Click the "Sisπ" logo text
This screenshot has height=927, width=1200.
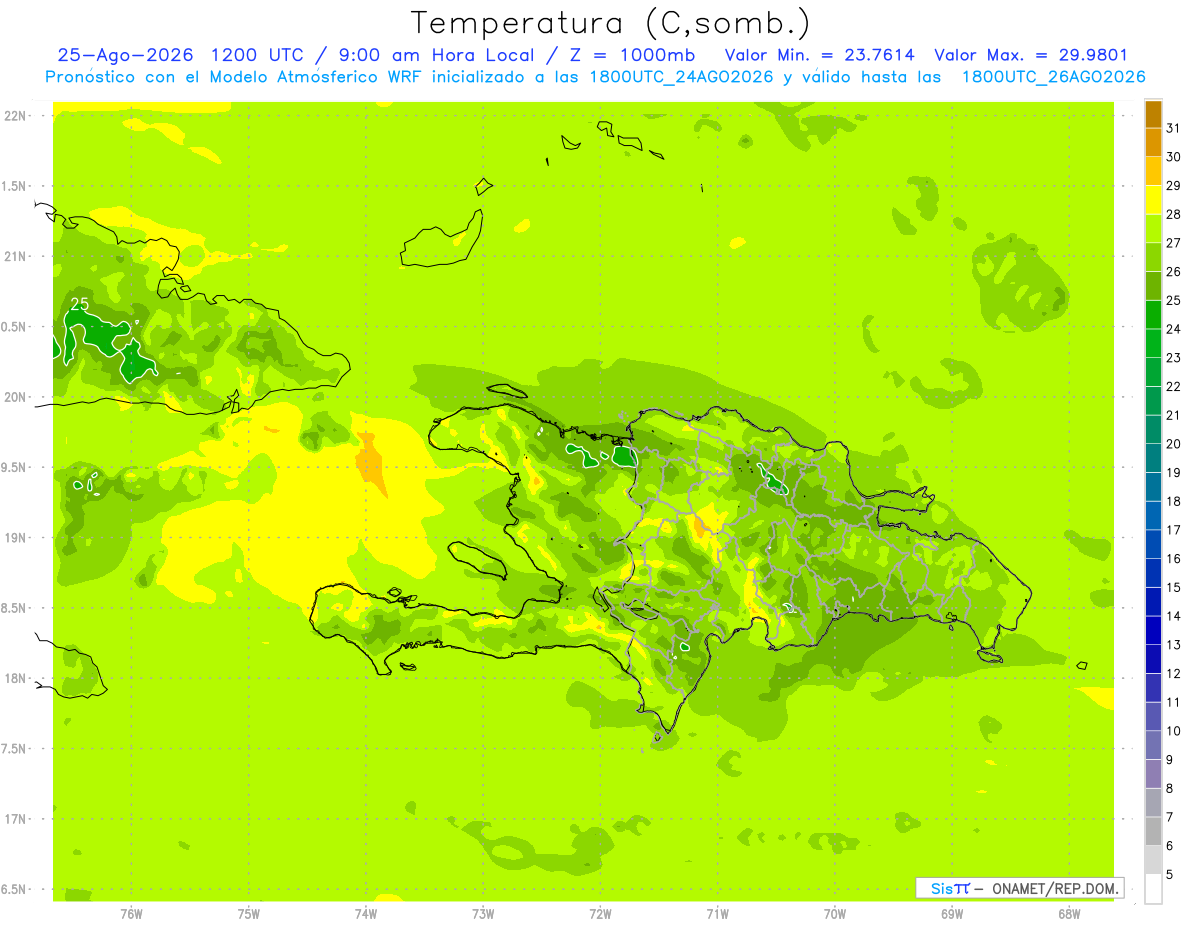point(949,888)
